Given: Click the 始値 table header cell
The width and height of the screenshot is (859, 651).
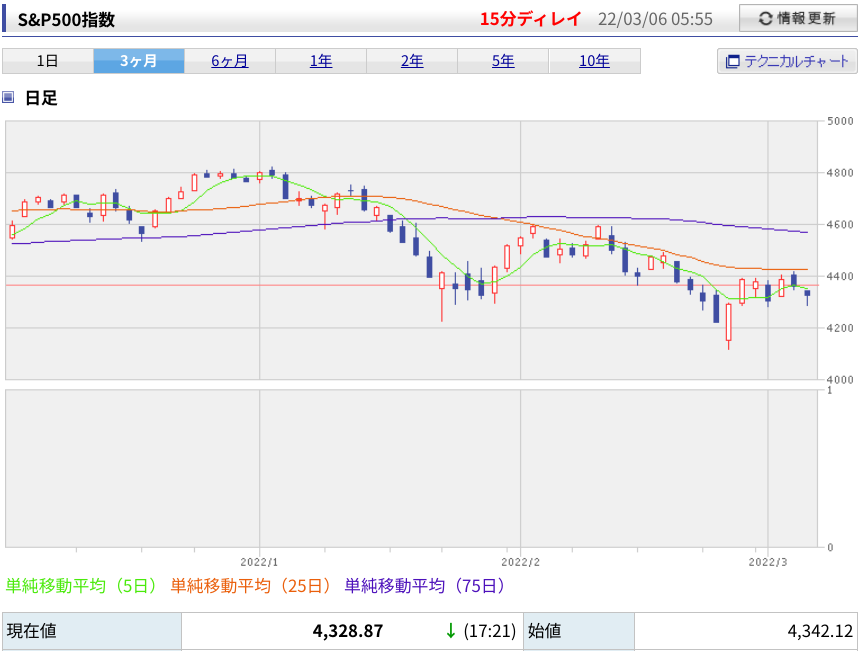Looking at the screenshot, I should (x=579, y=631).
